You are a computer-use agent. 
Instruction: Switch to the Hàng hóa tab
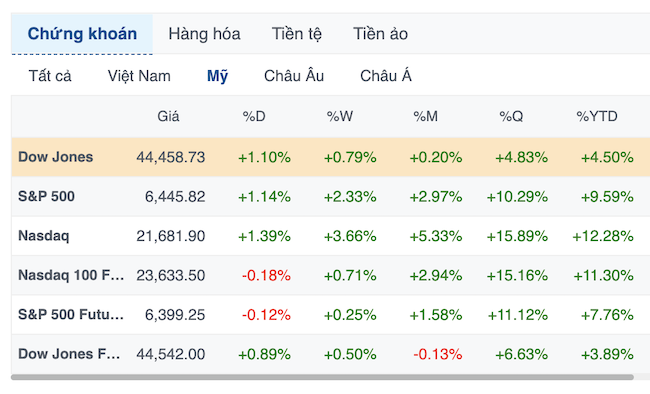204,34
